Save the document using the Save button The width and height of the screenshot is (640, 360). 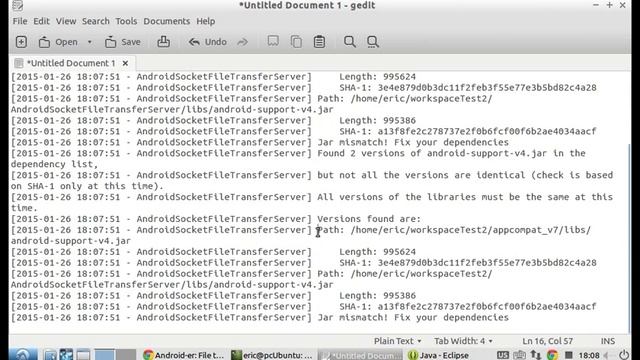pyautogui.click(x=122, y=42)
